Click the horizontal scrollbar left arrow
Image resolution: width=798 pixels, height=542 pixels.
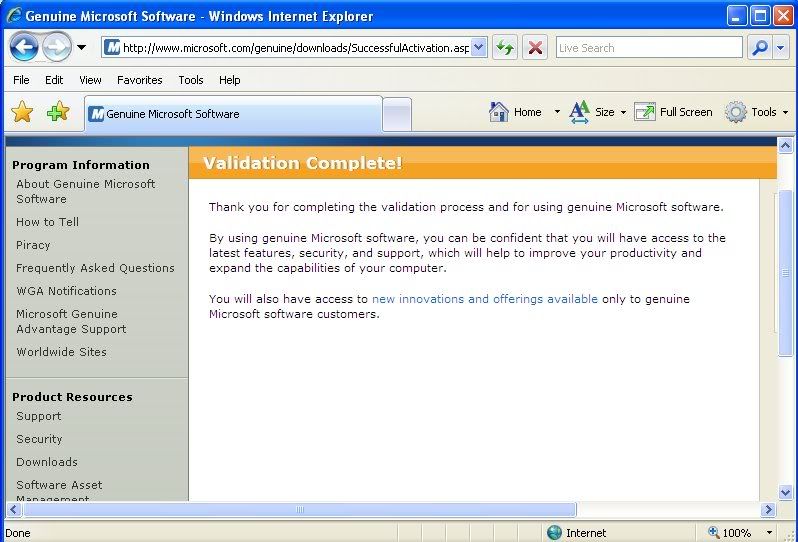coord(13,509)
